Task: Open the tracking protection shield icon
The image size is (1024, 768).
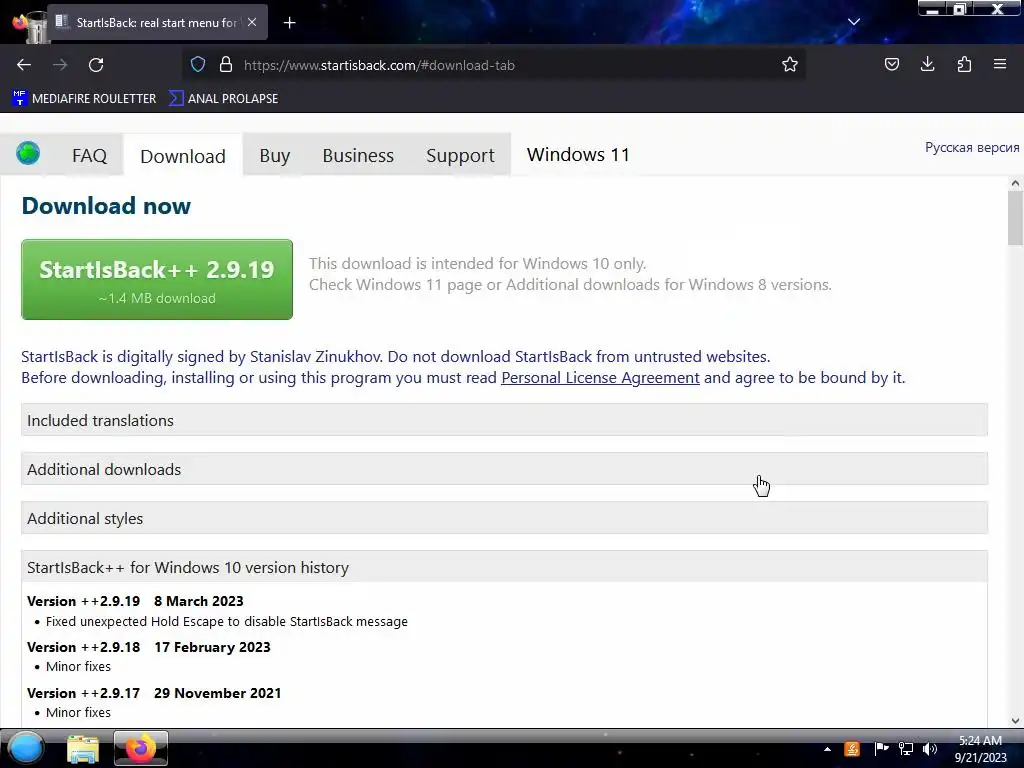Action: point(198,65)
